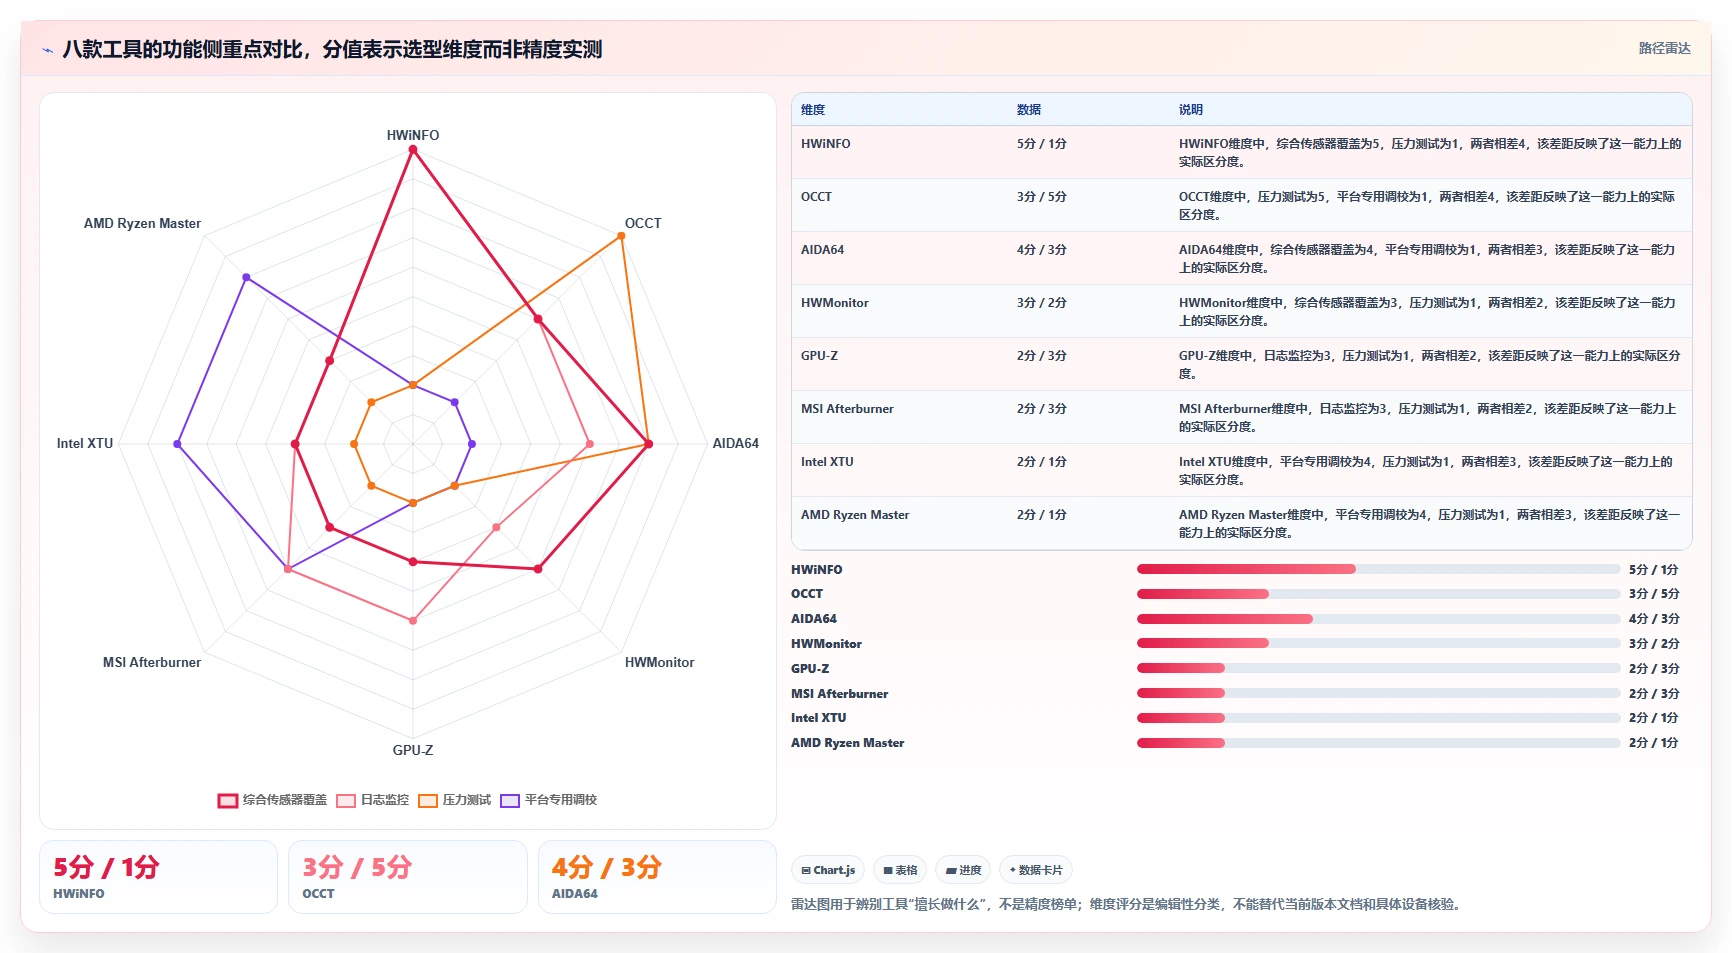This screenshot has height=953, width=1732.
Task: Click the 4分 / 3分 value in AIDA64 table row
Action: tap(1042, 250)
